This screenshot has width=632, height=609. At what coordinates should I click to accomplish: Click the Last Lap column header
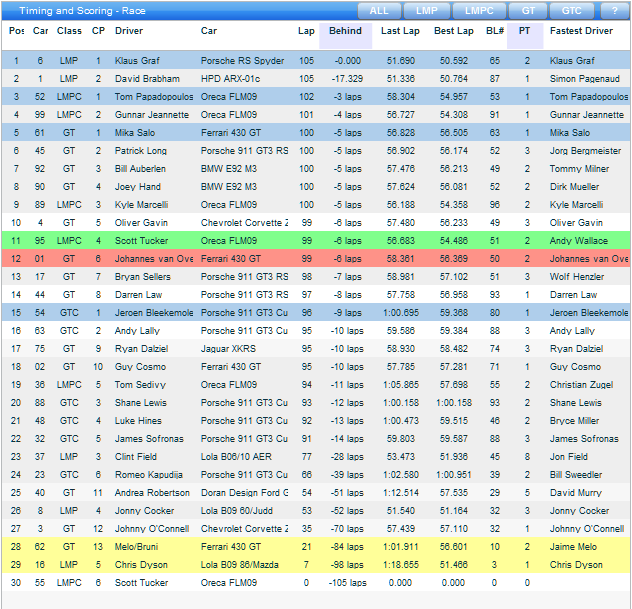point(399,31)
